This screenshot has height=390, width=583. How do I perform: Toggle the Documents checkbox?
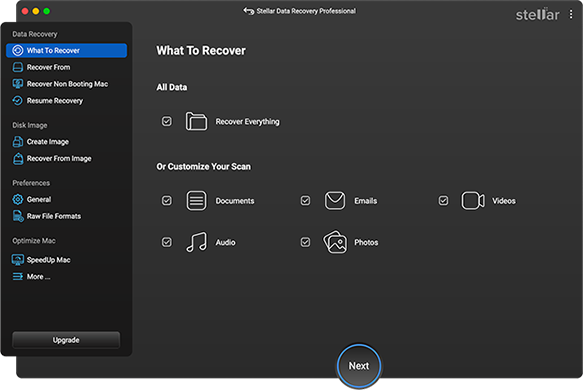pyautogui.click(x=167, y=201)
